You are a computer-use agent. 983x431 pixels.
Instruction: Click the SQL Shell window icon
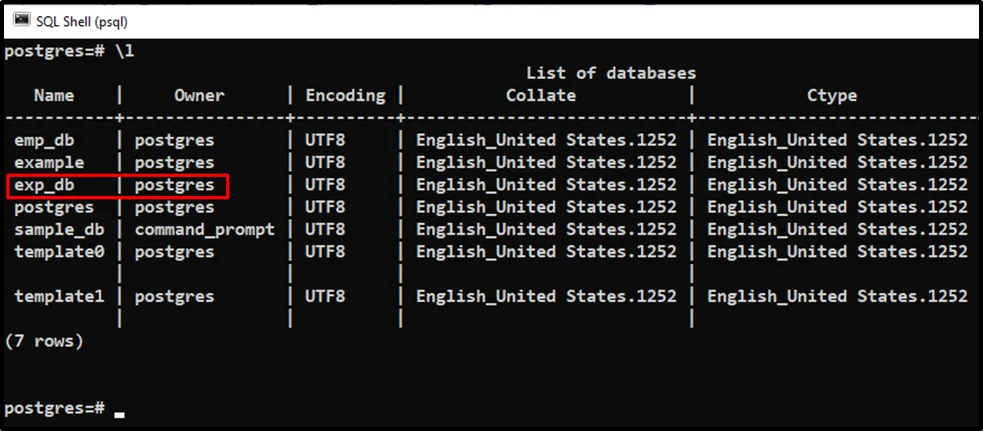20,20
